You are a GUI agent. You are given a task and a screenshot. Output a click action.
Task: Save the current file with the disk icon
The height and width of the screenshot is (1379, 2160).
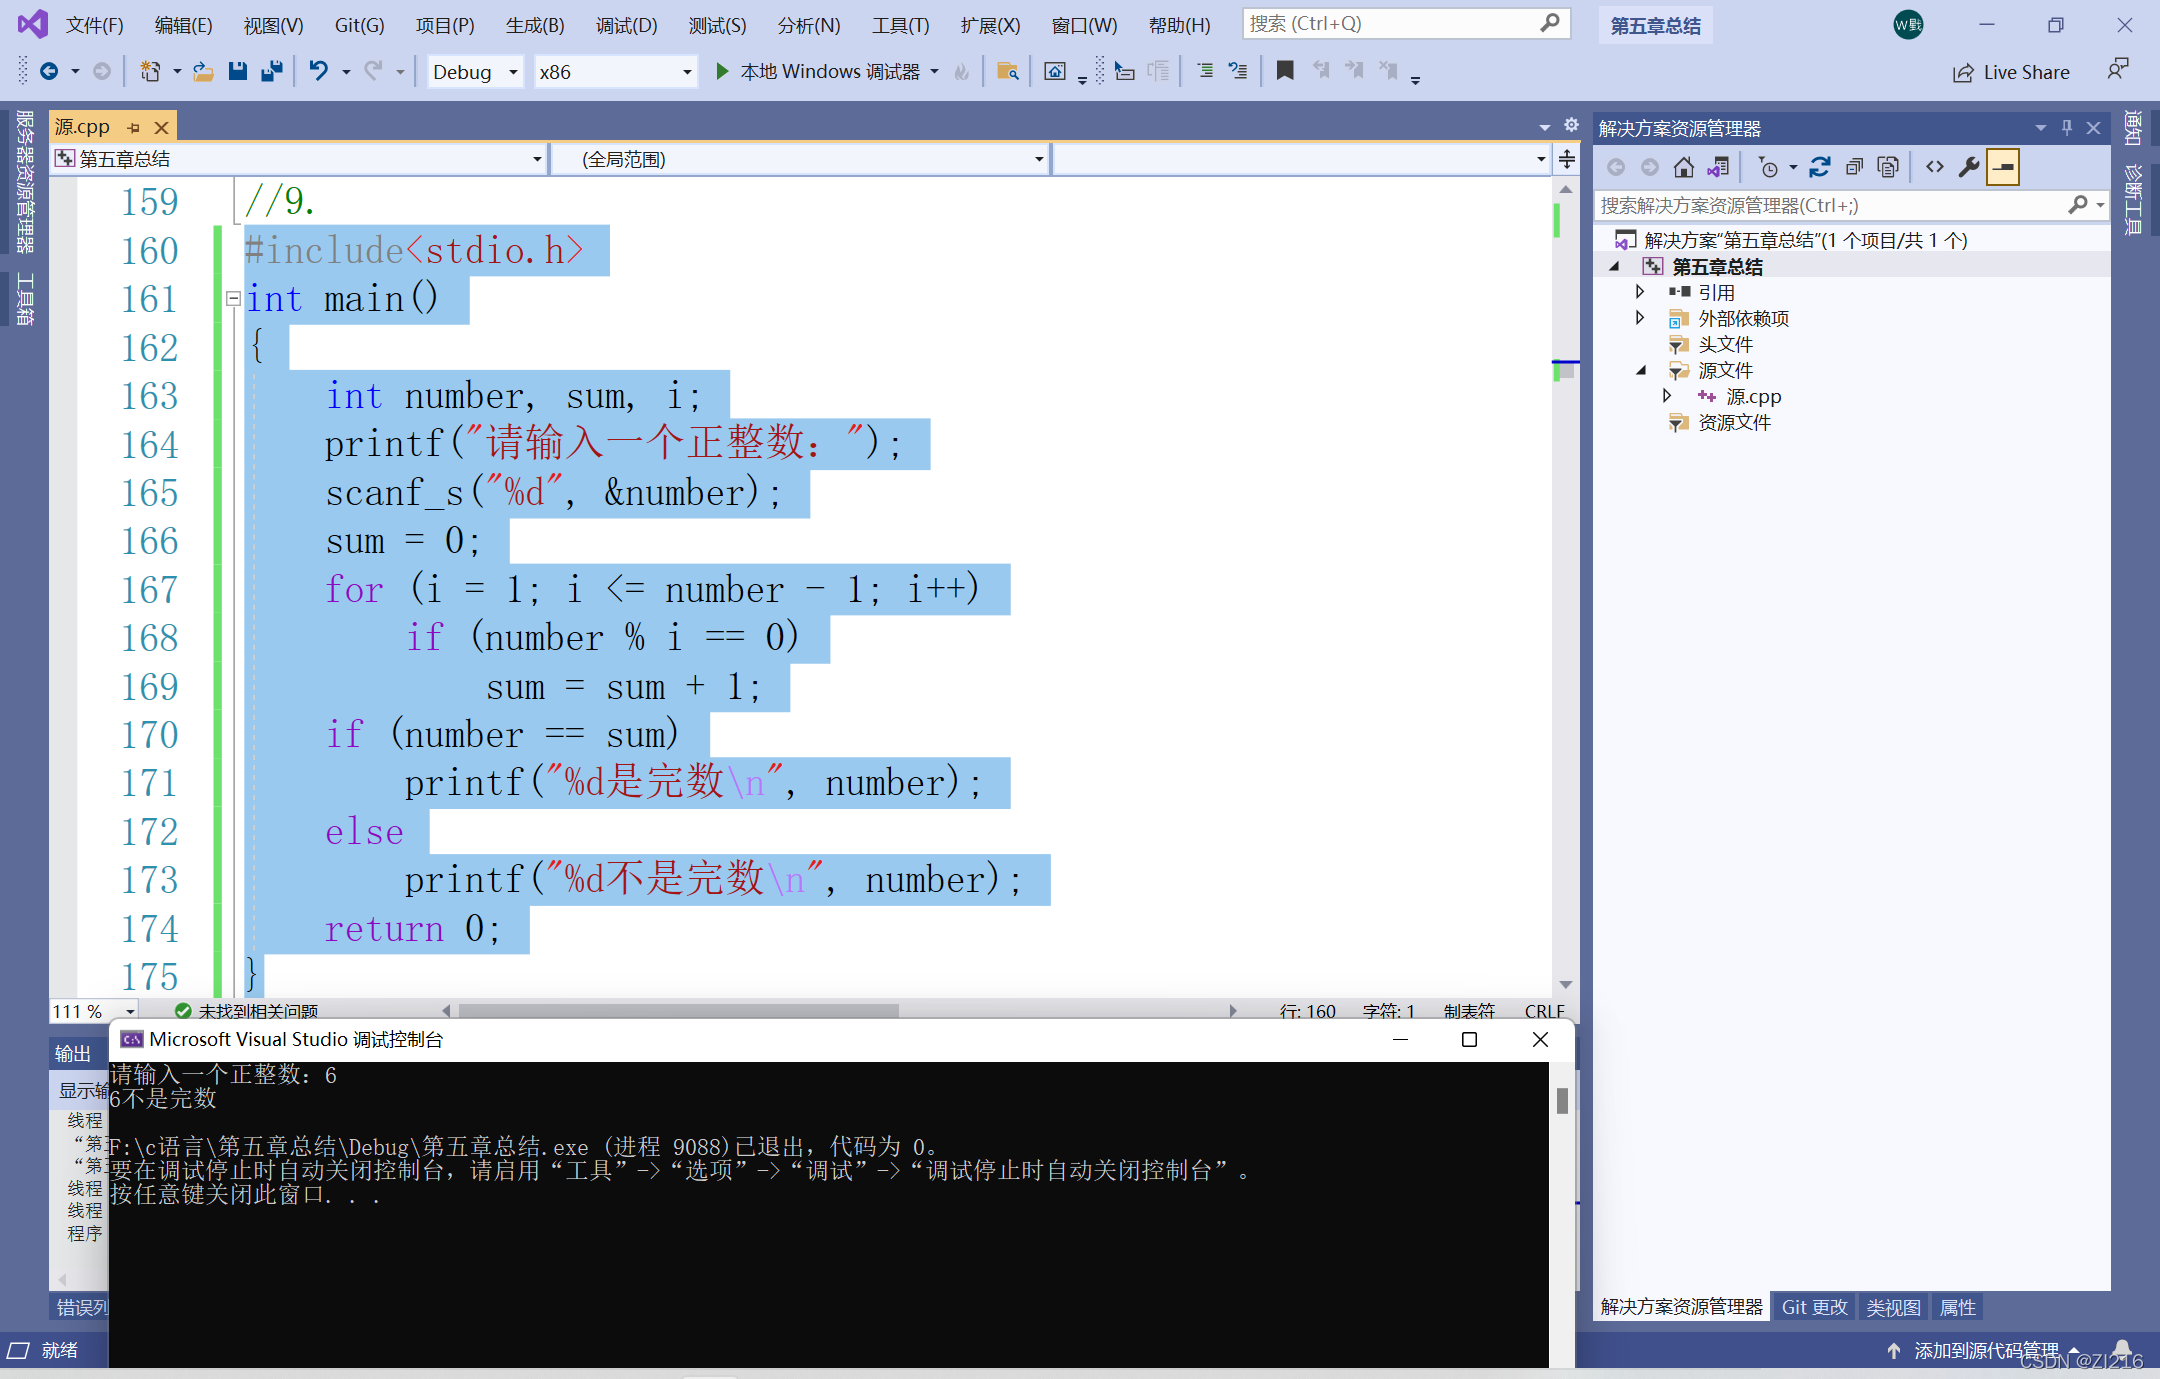pyautogui.click(x=238, y=71)
